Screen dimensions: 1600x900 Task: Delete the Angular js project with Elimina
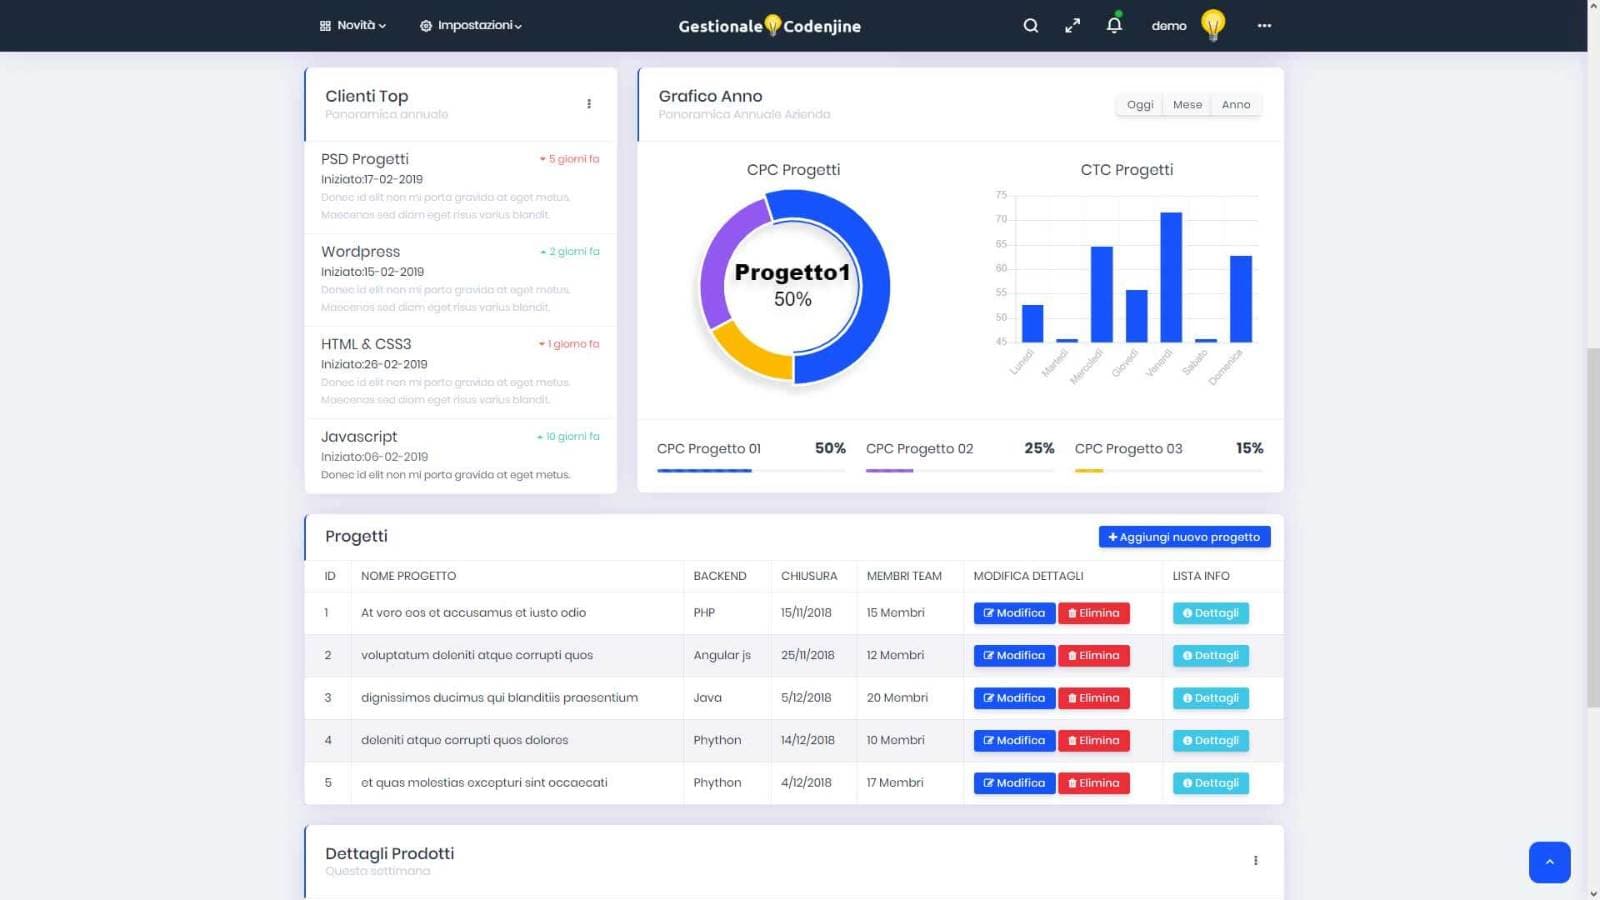[x=1094, y=656]
